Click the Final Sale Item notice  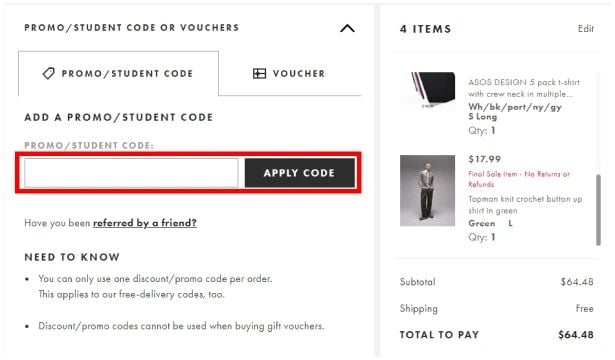(519, 179)
